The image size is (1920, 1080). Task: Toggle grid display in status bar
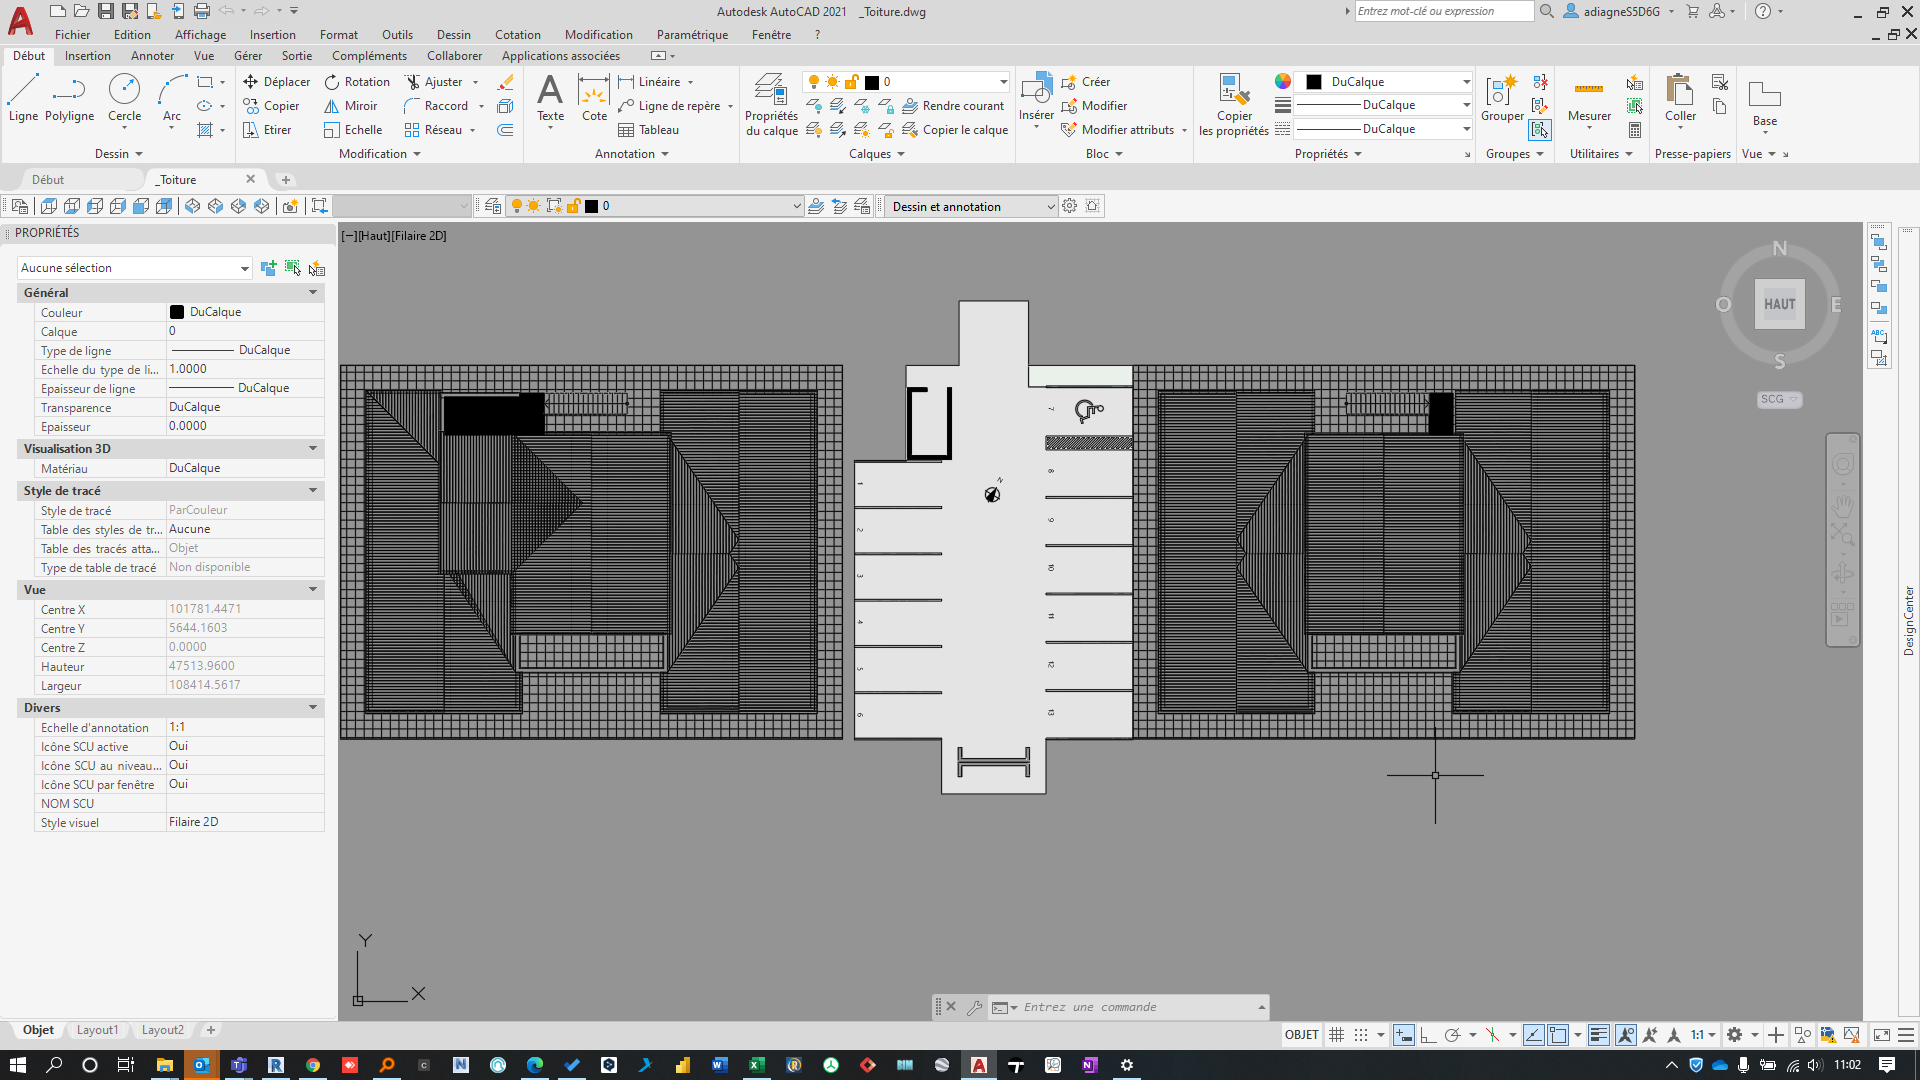[x=1336, y=1035]
